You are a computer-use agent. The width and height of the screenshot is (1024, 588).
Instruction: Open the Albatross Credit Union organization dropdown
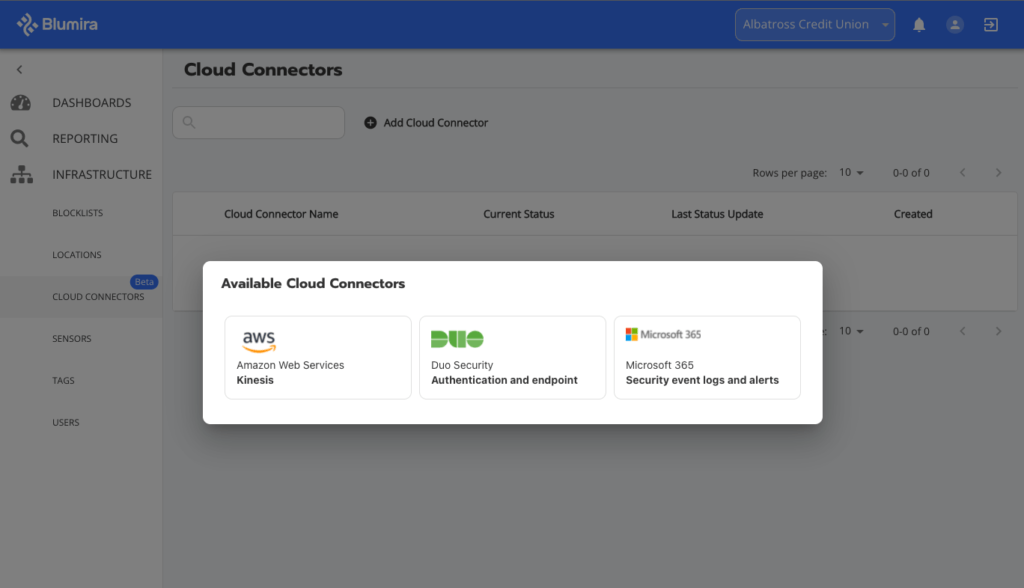814,24
